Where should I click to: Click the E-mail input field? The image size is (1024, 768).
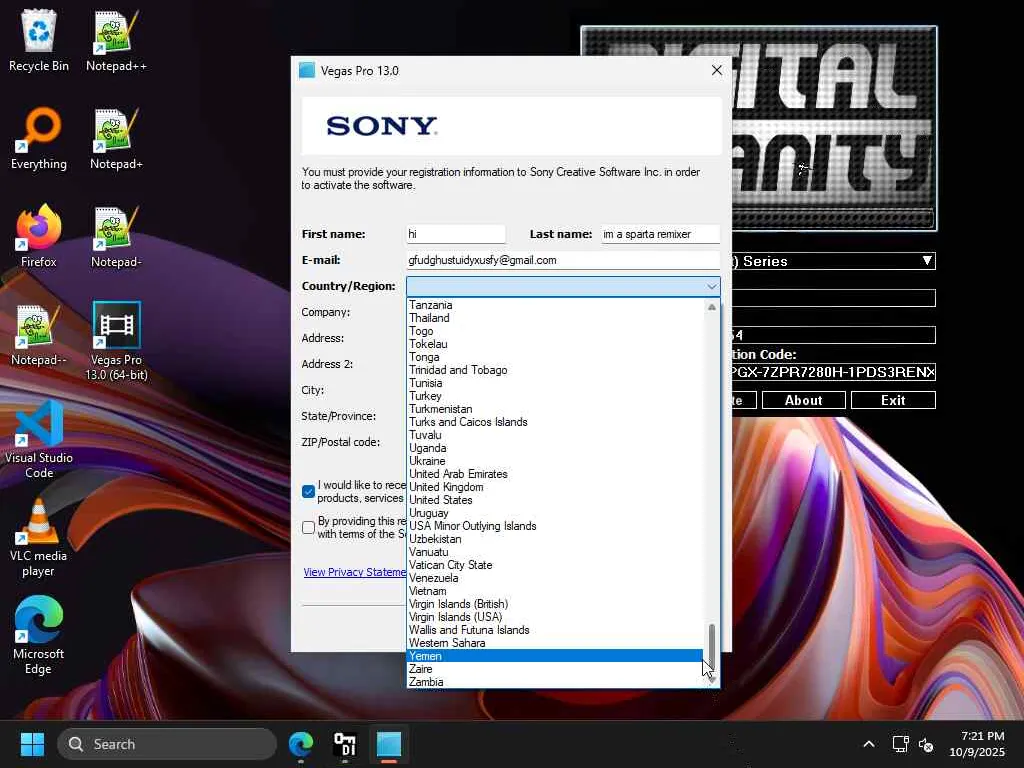pos(562,260)
